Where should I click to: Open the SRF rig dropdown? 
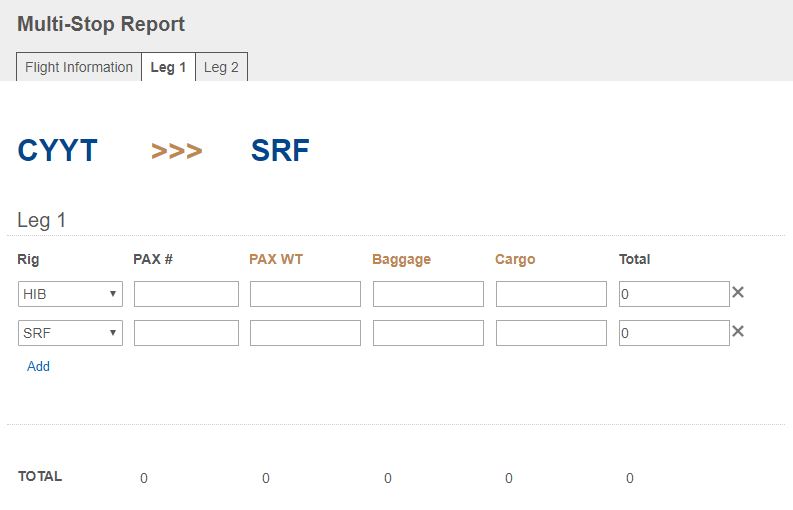point(70,333)
